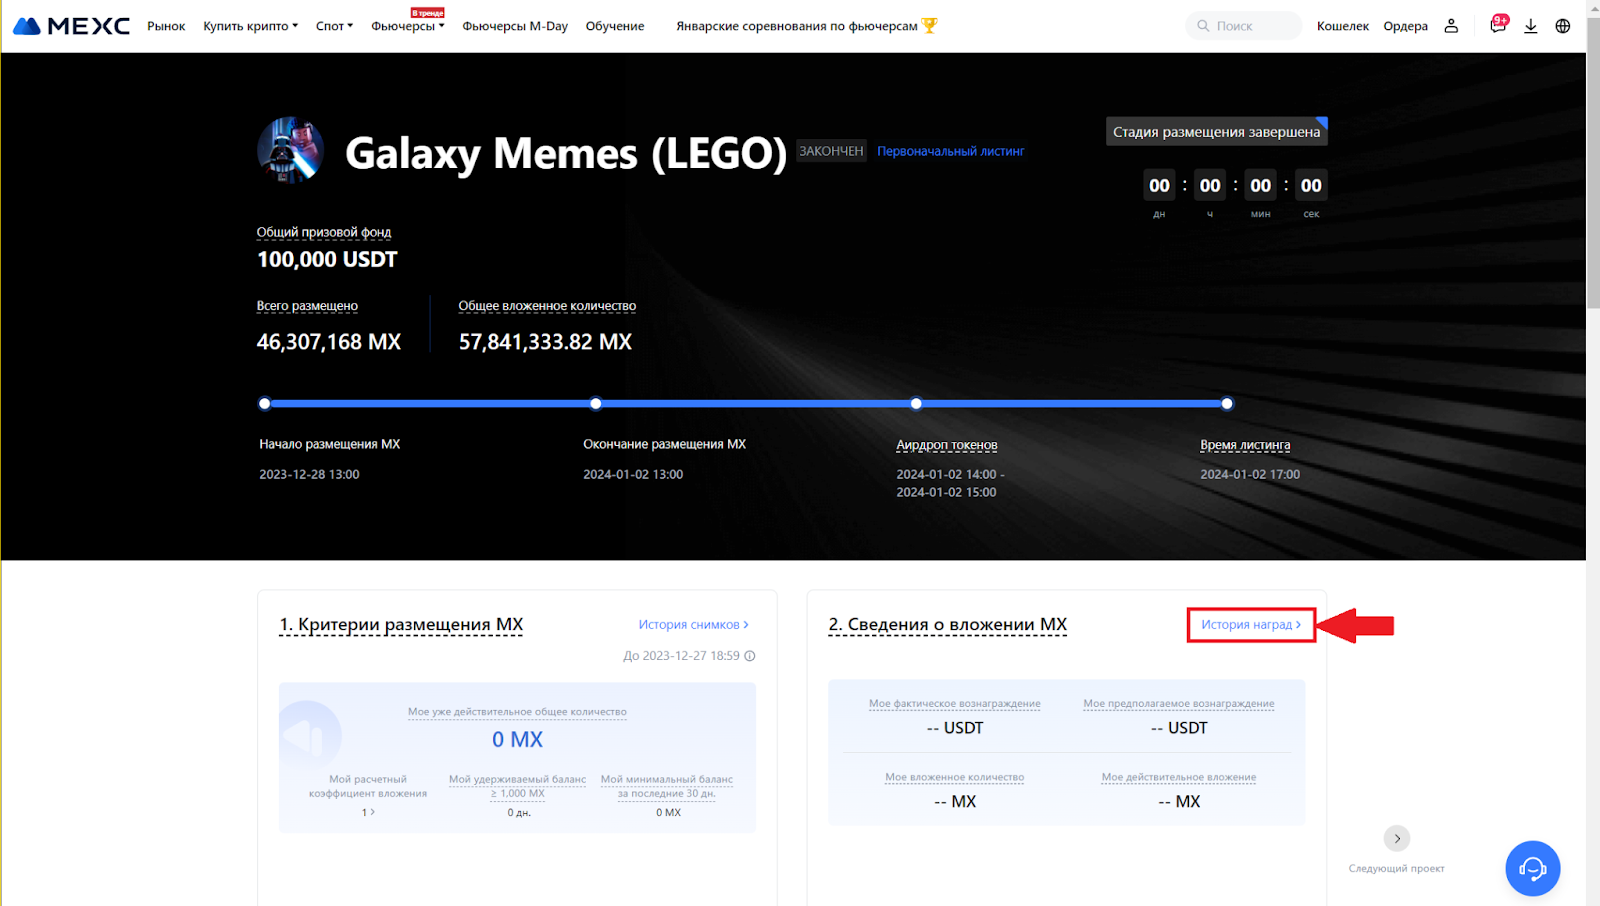Screen dimensions: 1600x906
Task: Click the trophy icon in navigation
Action: (930, 26)
